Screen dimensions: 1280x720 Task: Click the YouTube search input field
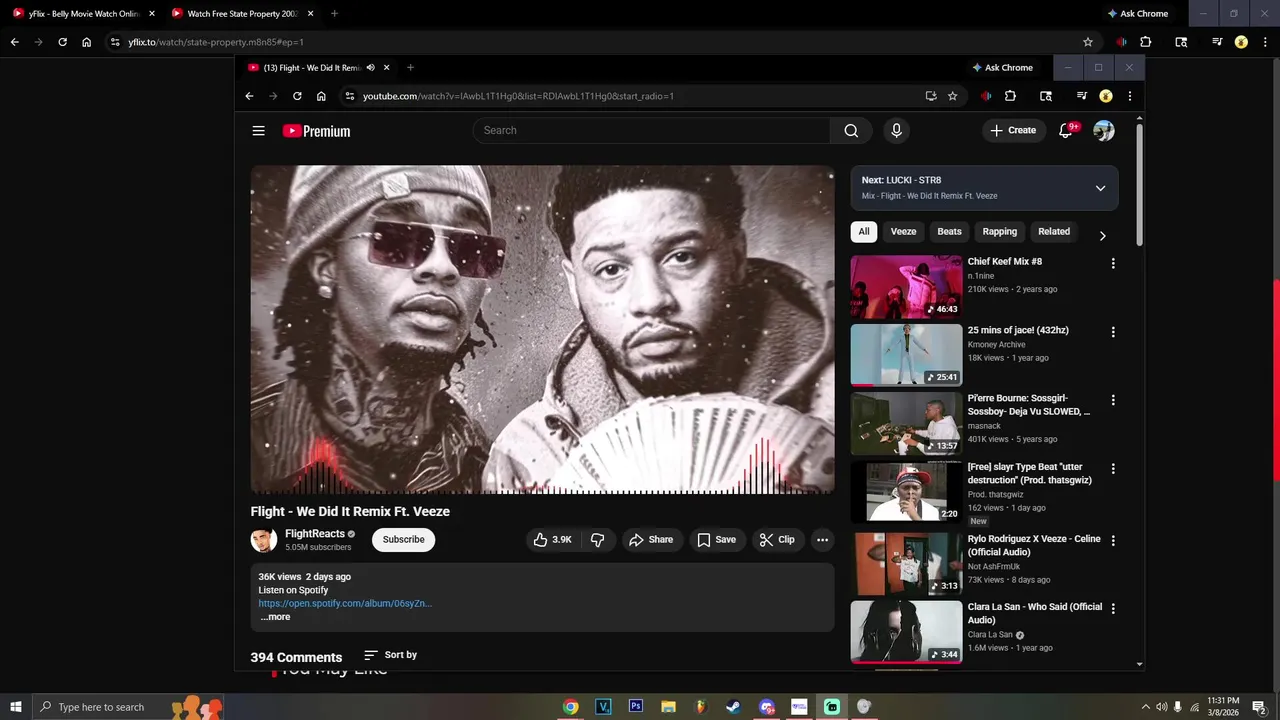coord(651,130)
